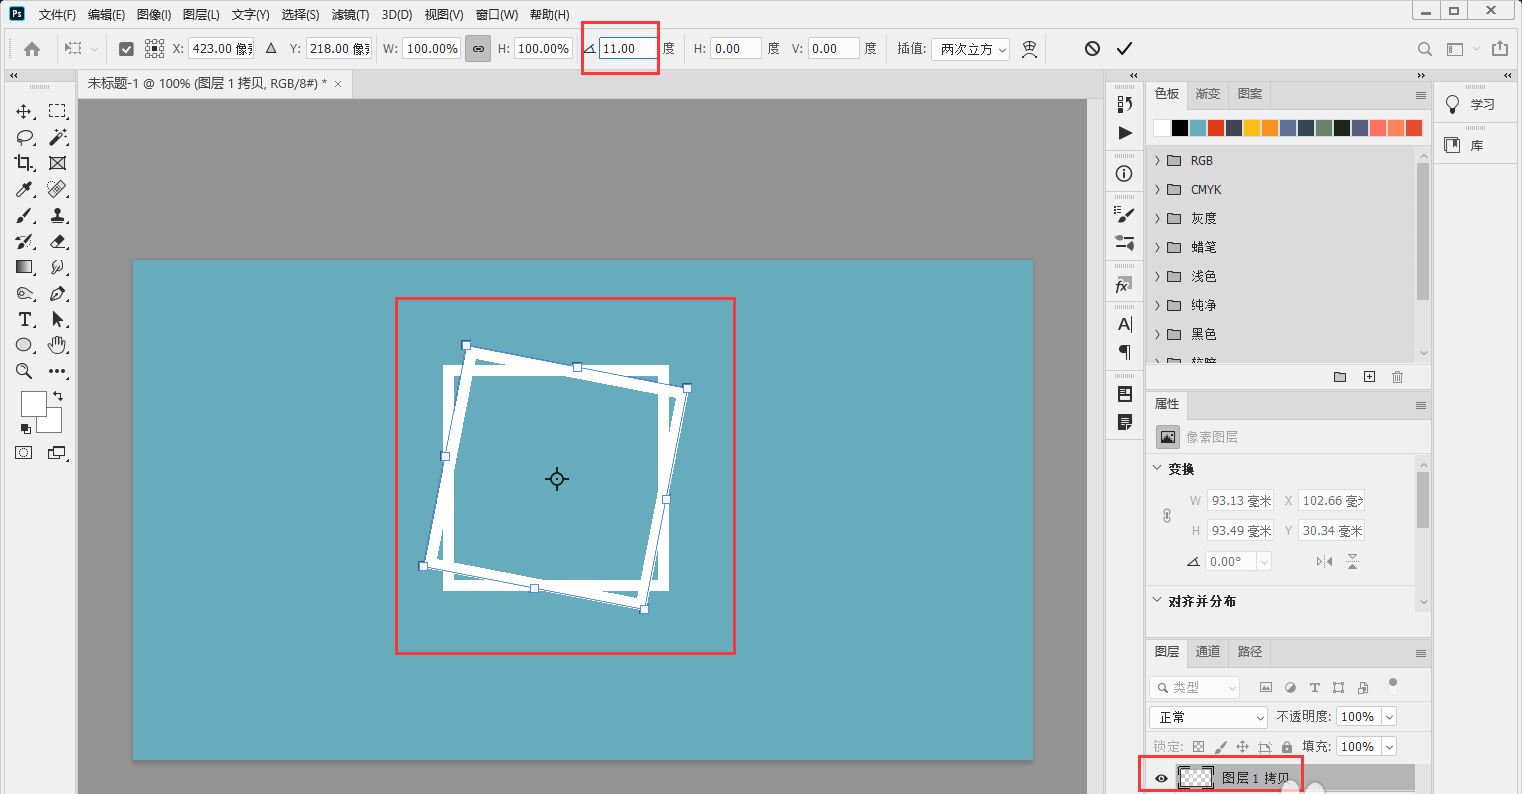Switch to the 渐变 tab
The width and height of the screenshot is (1522, 794).
pyautogui.click(x=1208, y=94)
